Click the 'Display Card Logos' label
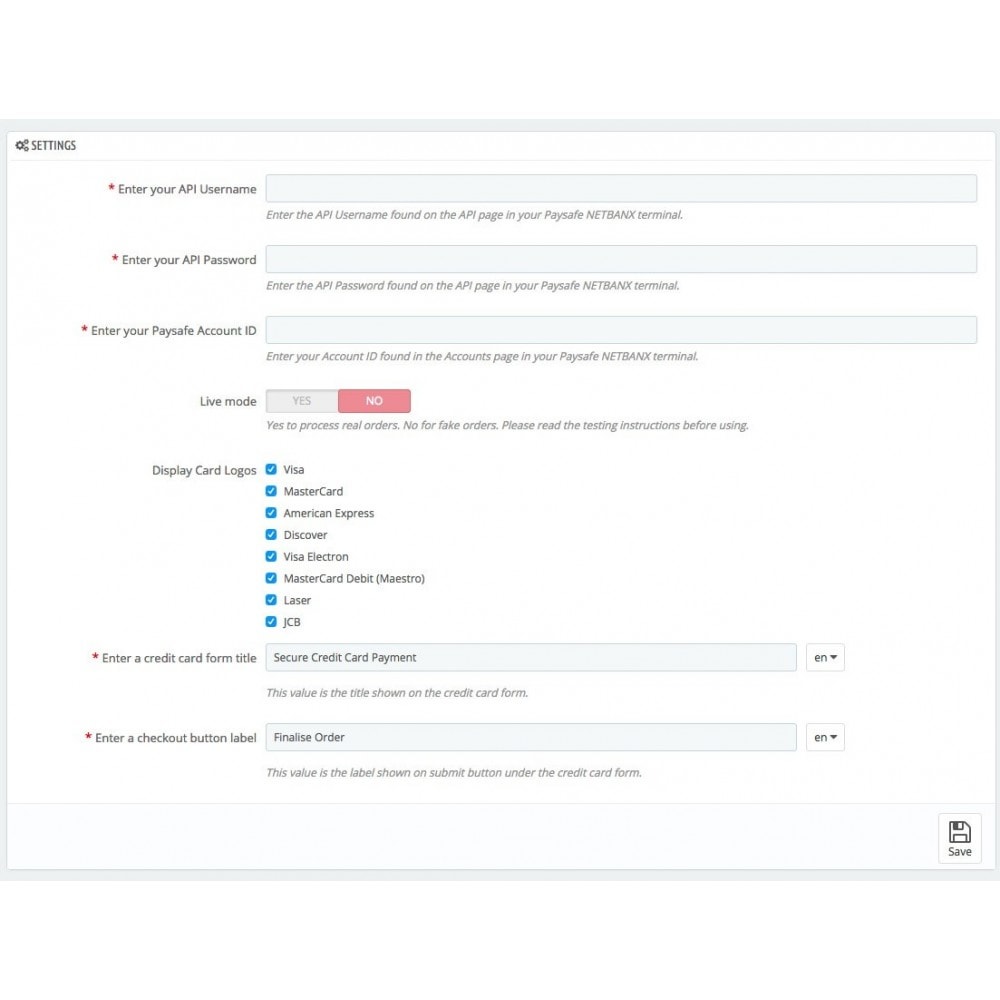The width and height of the screenshot is (1000, 1000). pos(204,471)
